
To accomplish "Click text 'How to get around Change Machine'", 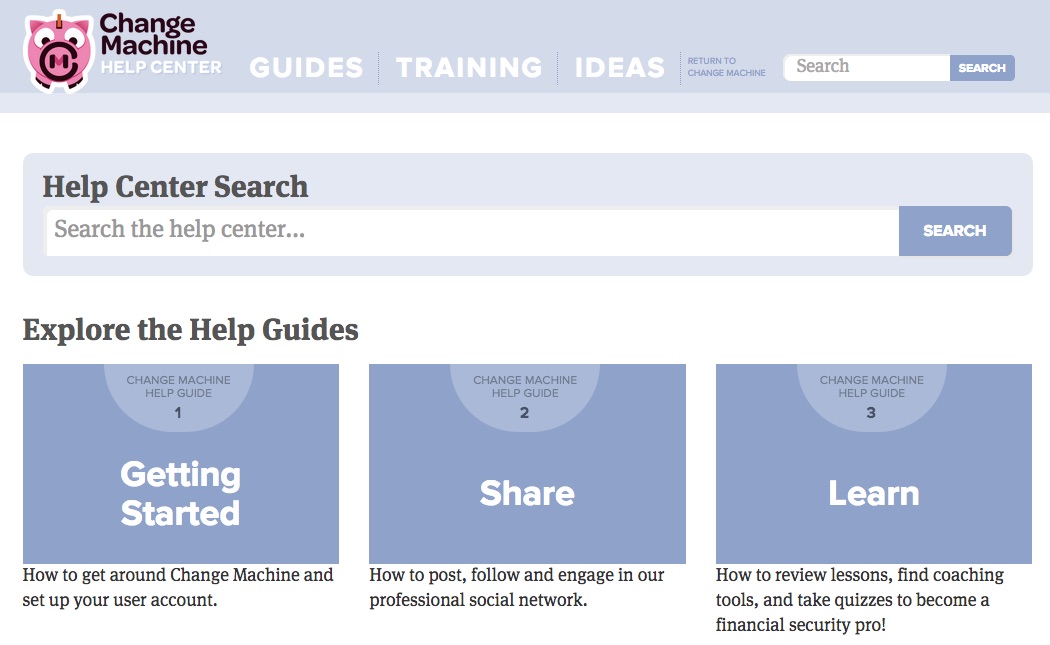I will click(161, 575).
